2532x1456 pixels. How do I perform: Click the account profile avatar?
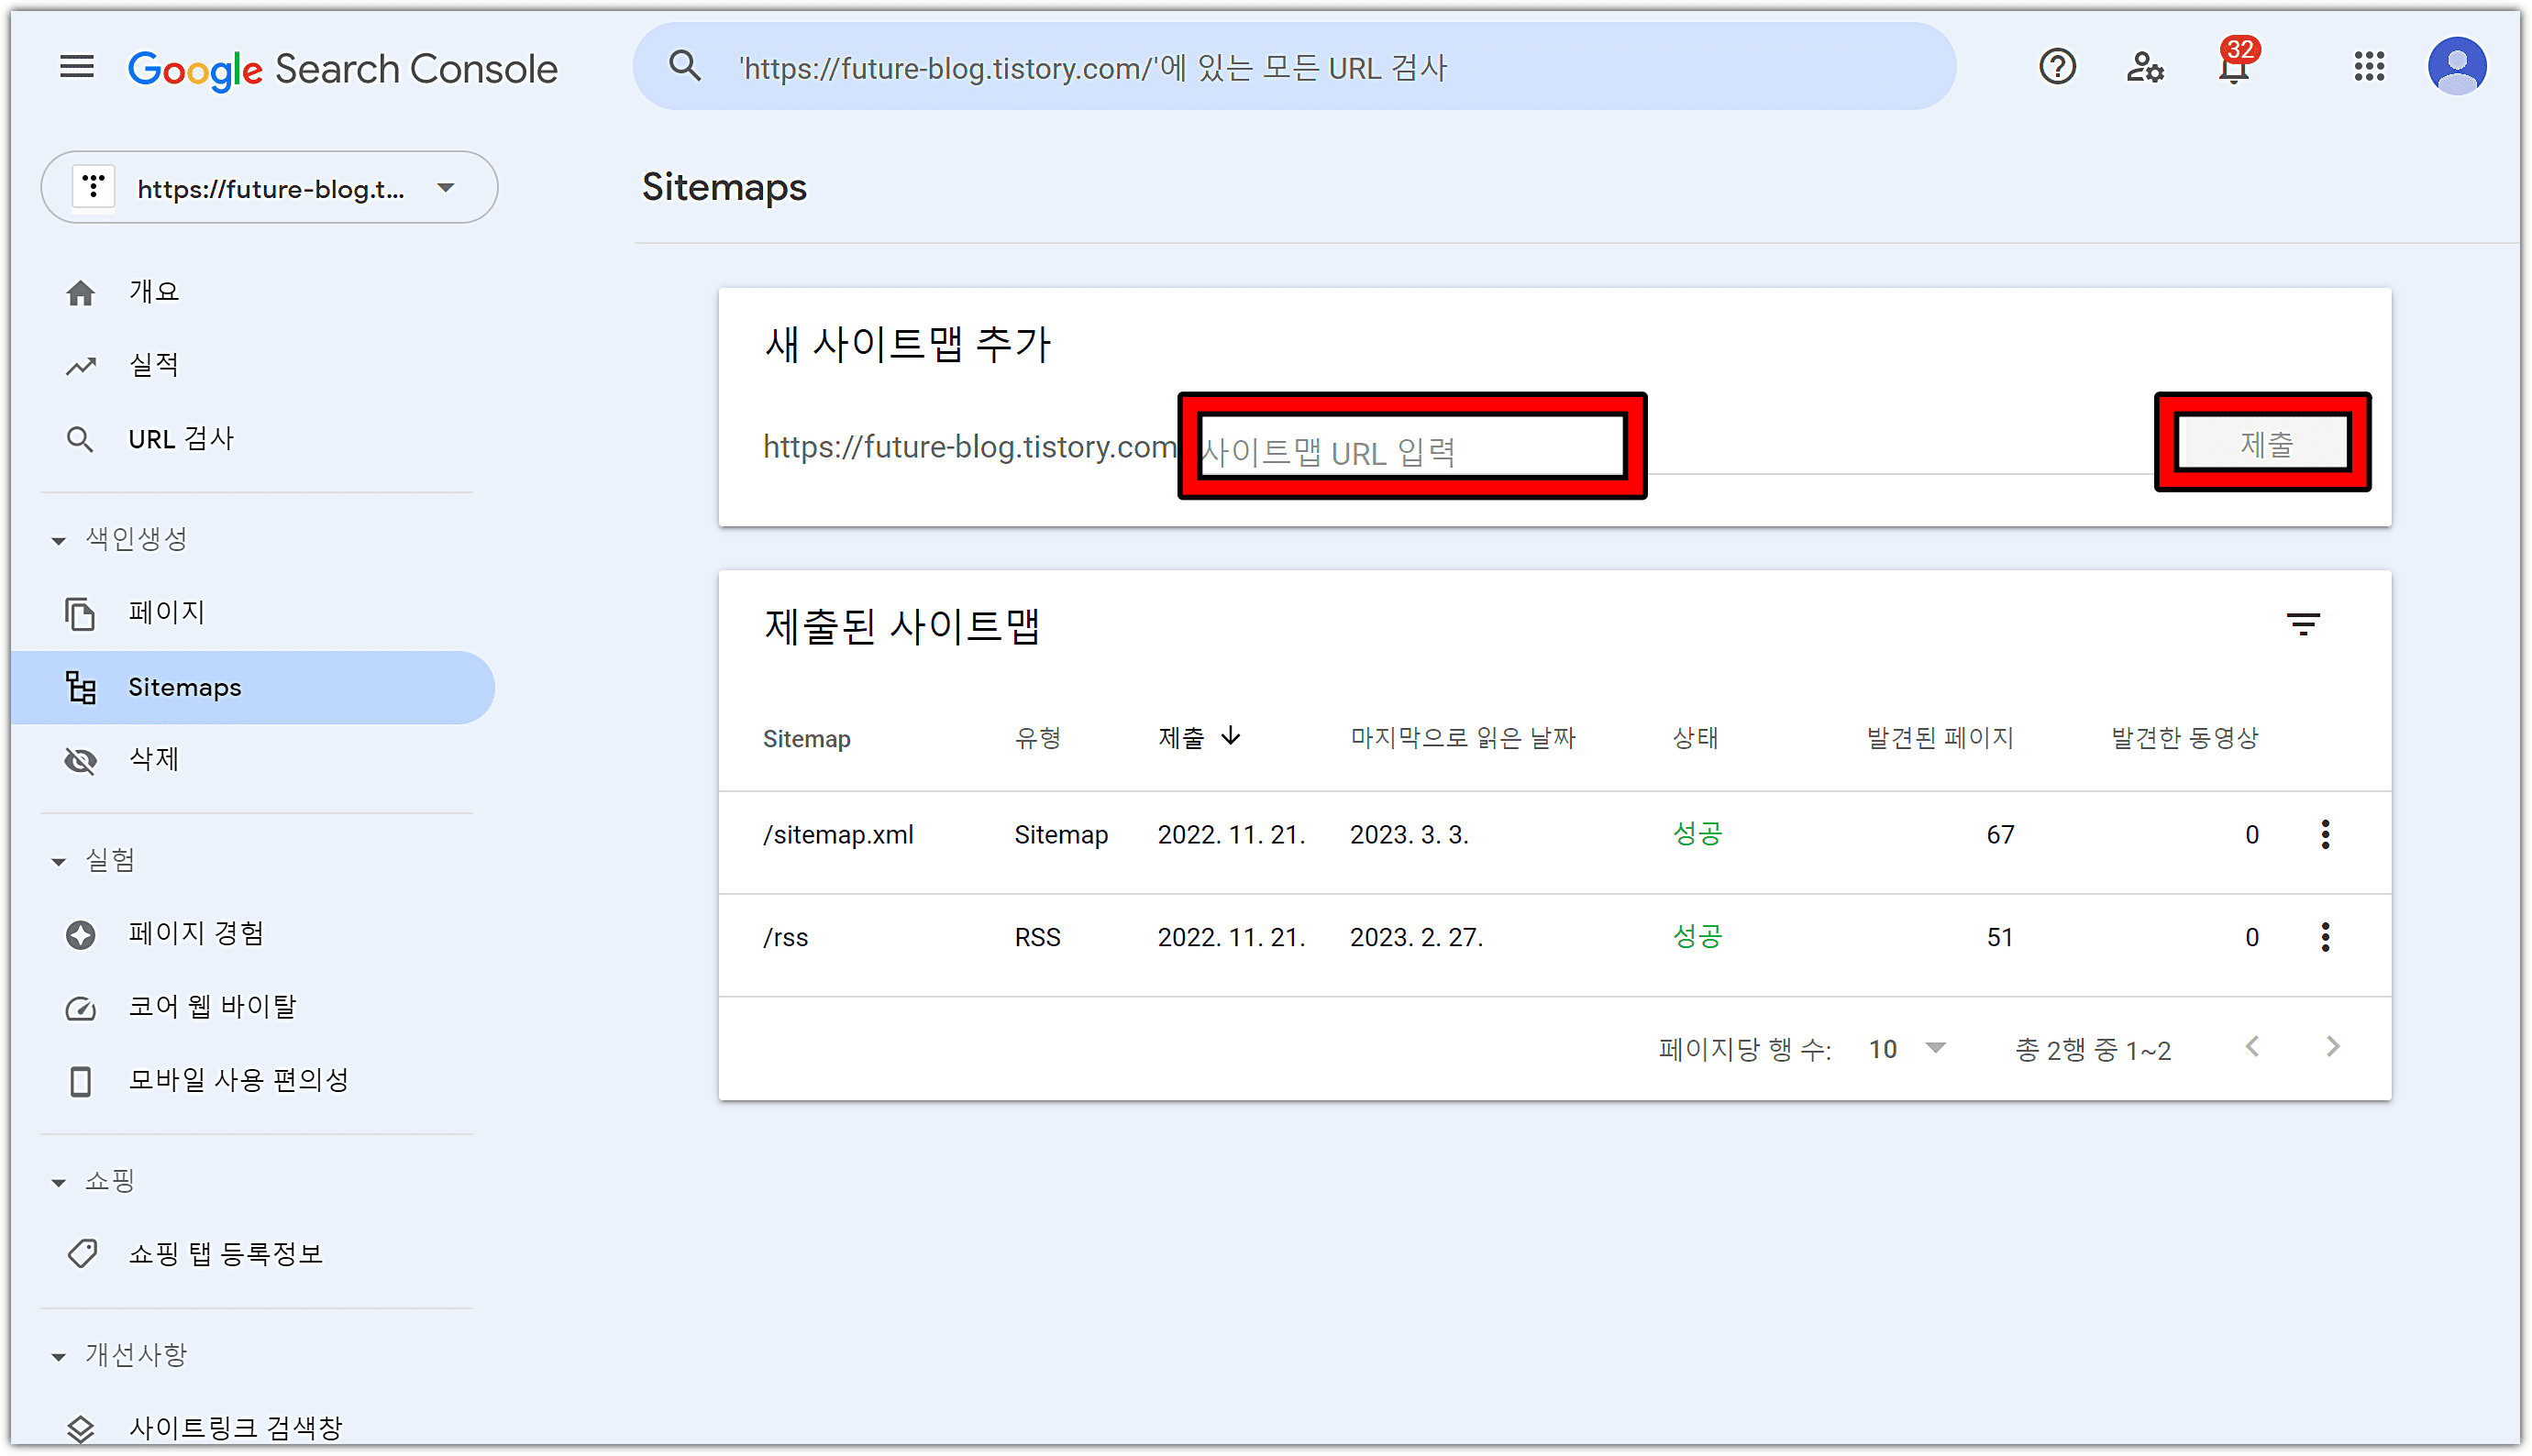point(2456,67)
